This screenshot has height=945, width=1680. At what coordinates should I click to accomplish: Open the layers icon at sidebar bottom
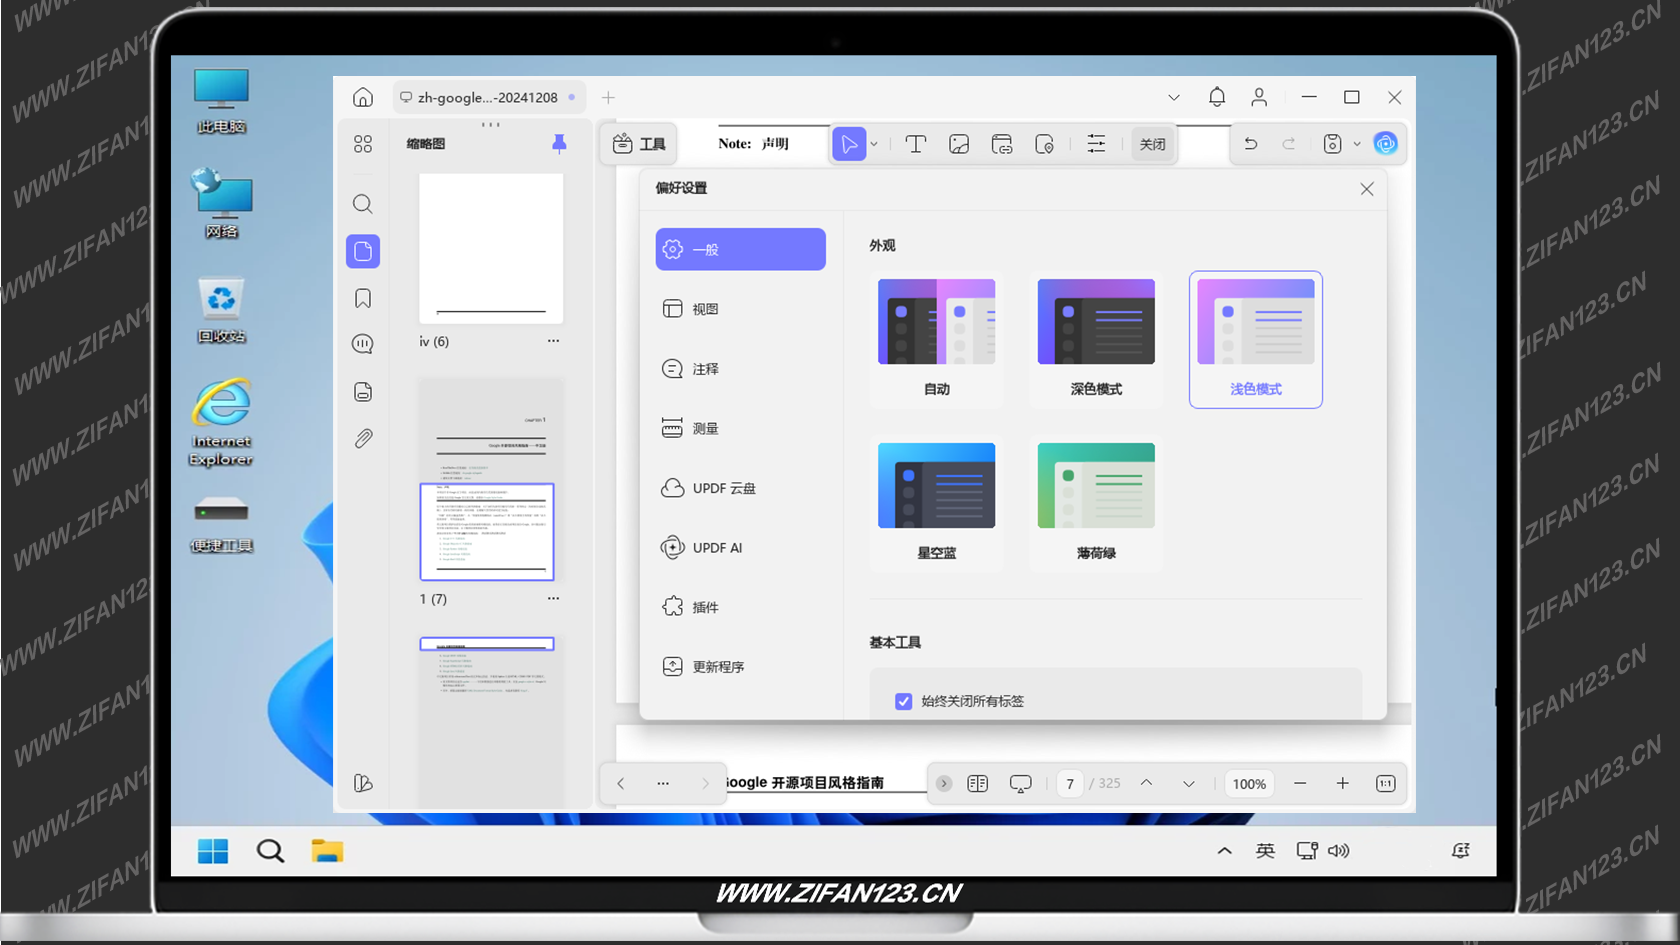(363, 783)
